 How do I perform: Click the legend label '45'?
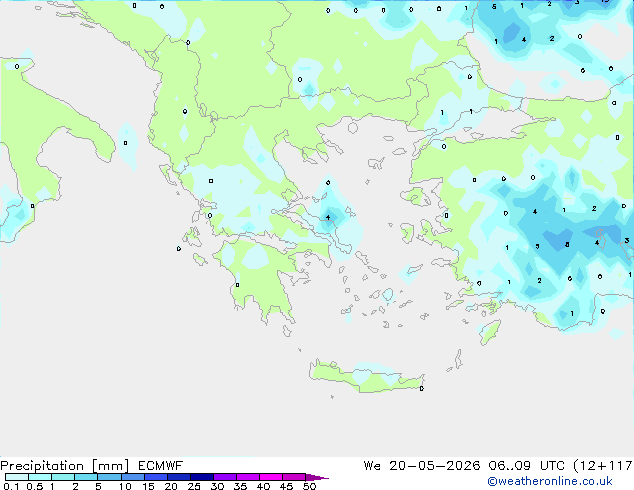click(x=287, y=486)
